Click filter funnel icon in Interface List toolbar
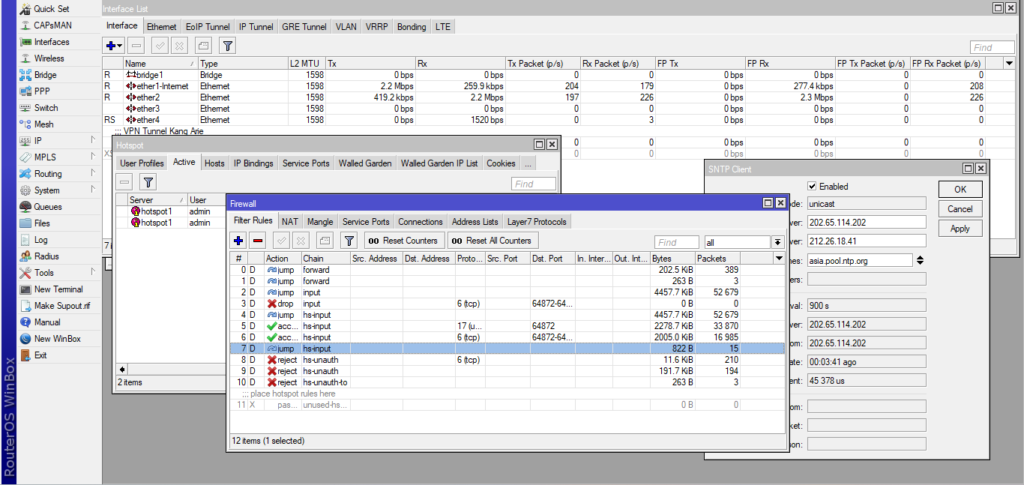This screenshot has height=485, width=1024. (x=227, y=46)
